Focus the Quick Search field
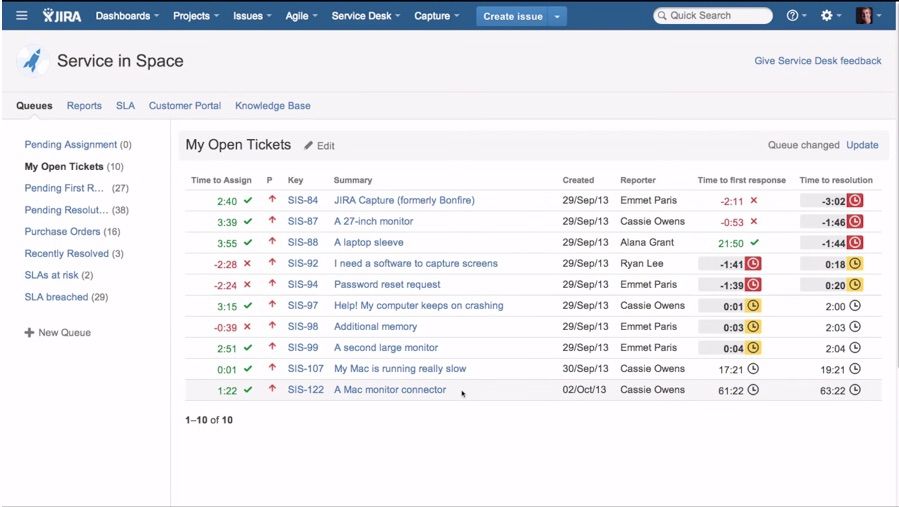This screenshot has width=899, height=507. coord(713,15)
